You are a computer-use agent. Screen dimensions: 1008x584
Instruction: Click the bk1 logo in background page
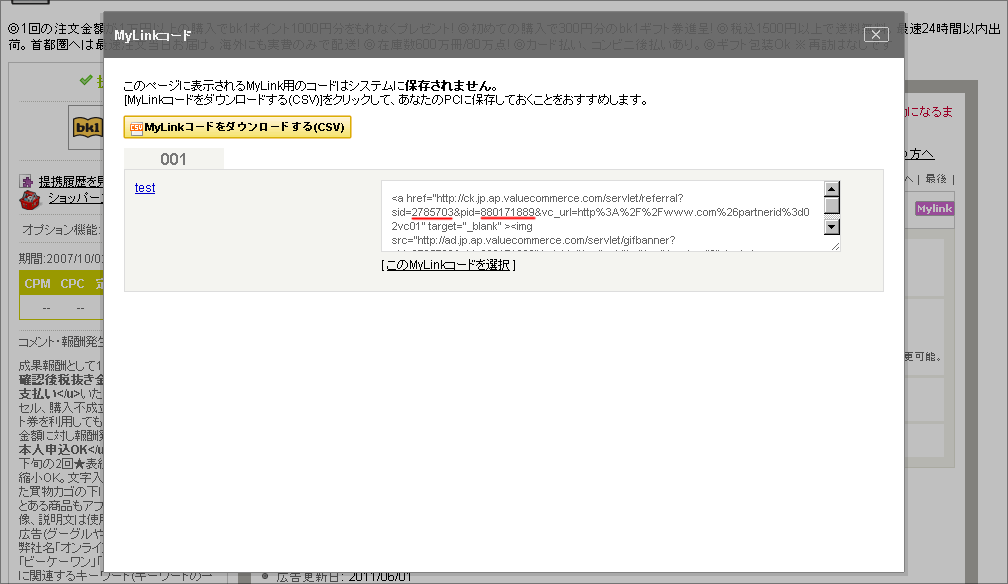[x=87, y=127]
